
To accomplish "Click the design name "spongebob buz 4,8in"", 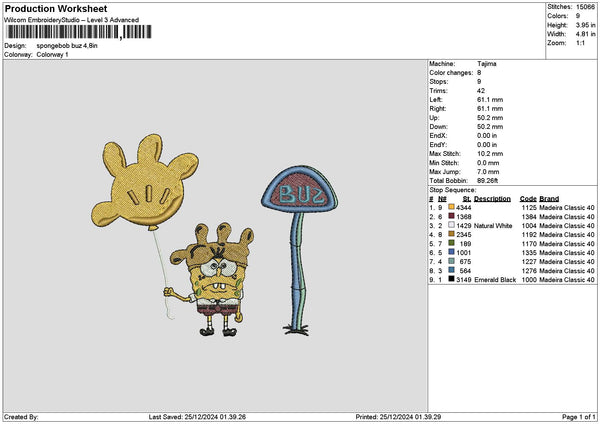I will (x=67, y=46).
